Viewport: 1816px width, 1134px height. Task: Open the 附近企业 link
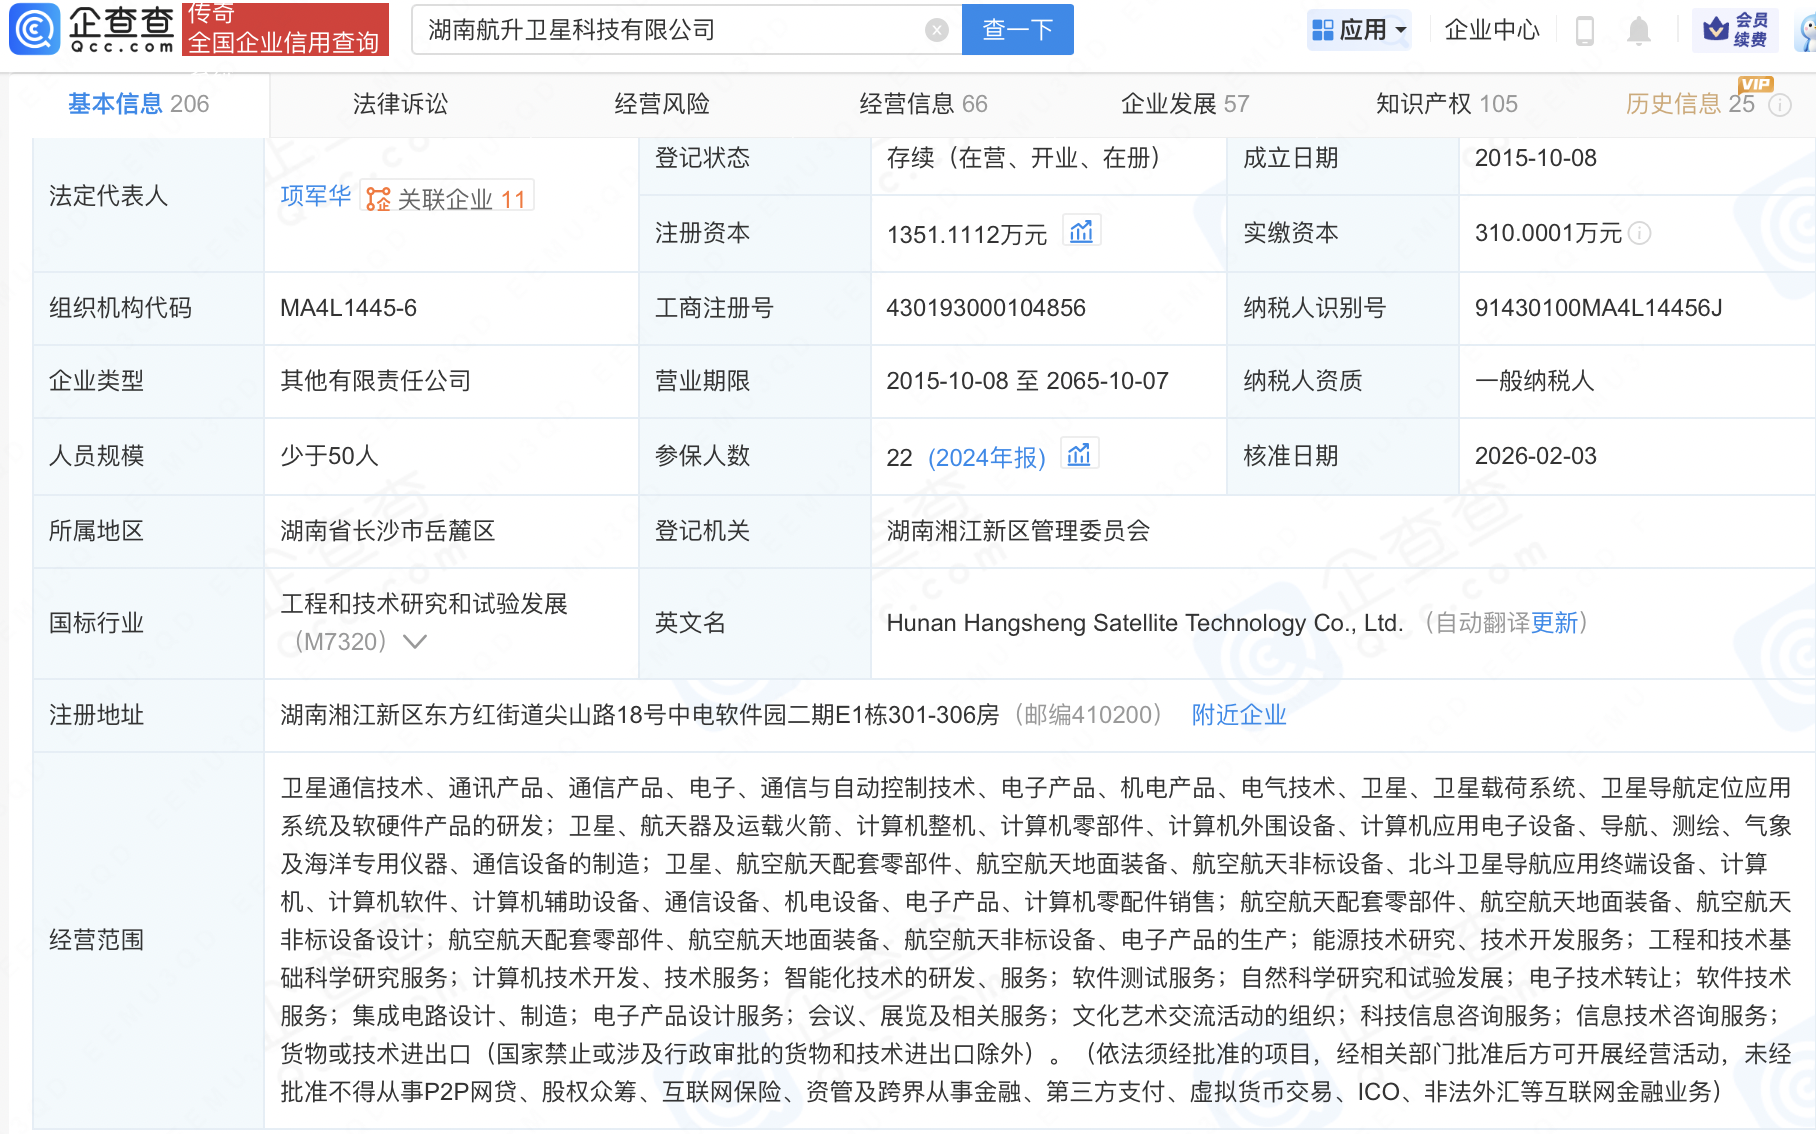pyautogui.click(x=1238, y=715)
